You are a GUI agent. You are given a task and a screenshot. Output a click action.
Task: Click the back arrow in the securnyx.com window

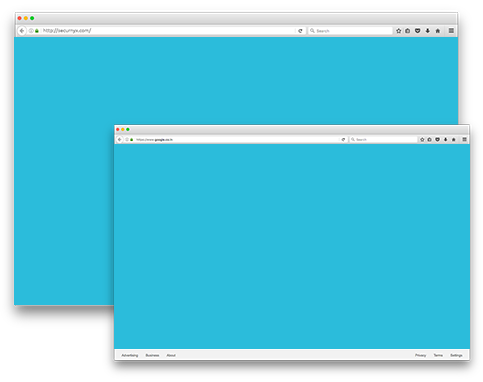22,31
